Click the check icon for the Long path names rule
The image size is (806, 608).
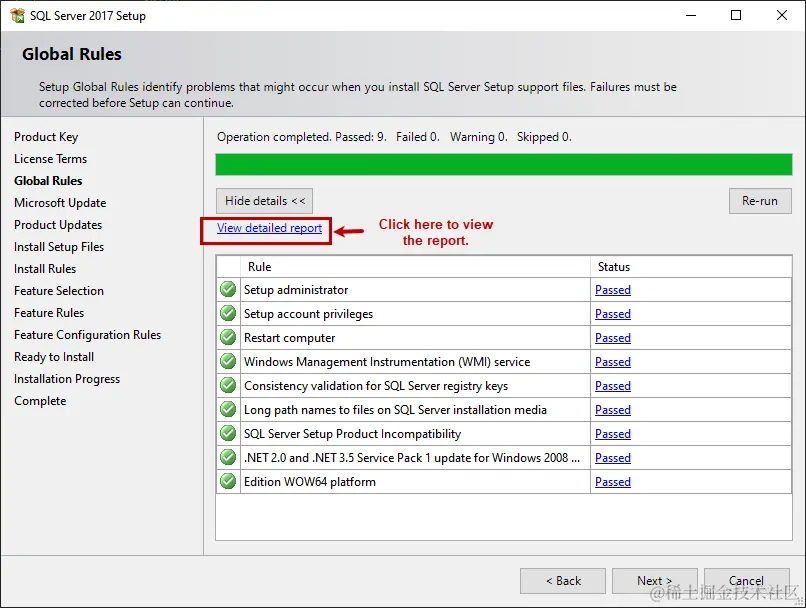click(228, 410)
